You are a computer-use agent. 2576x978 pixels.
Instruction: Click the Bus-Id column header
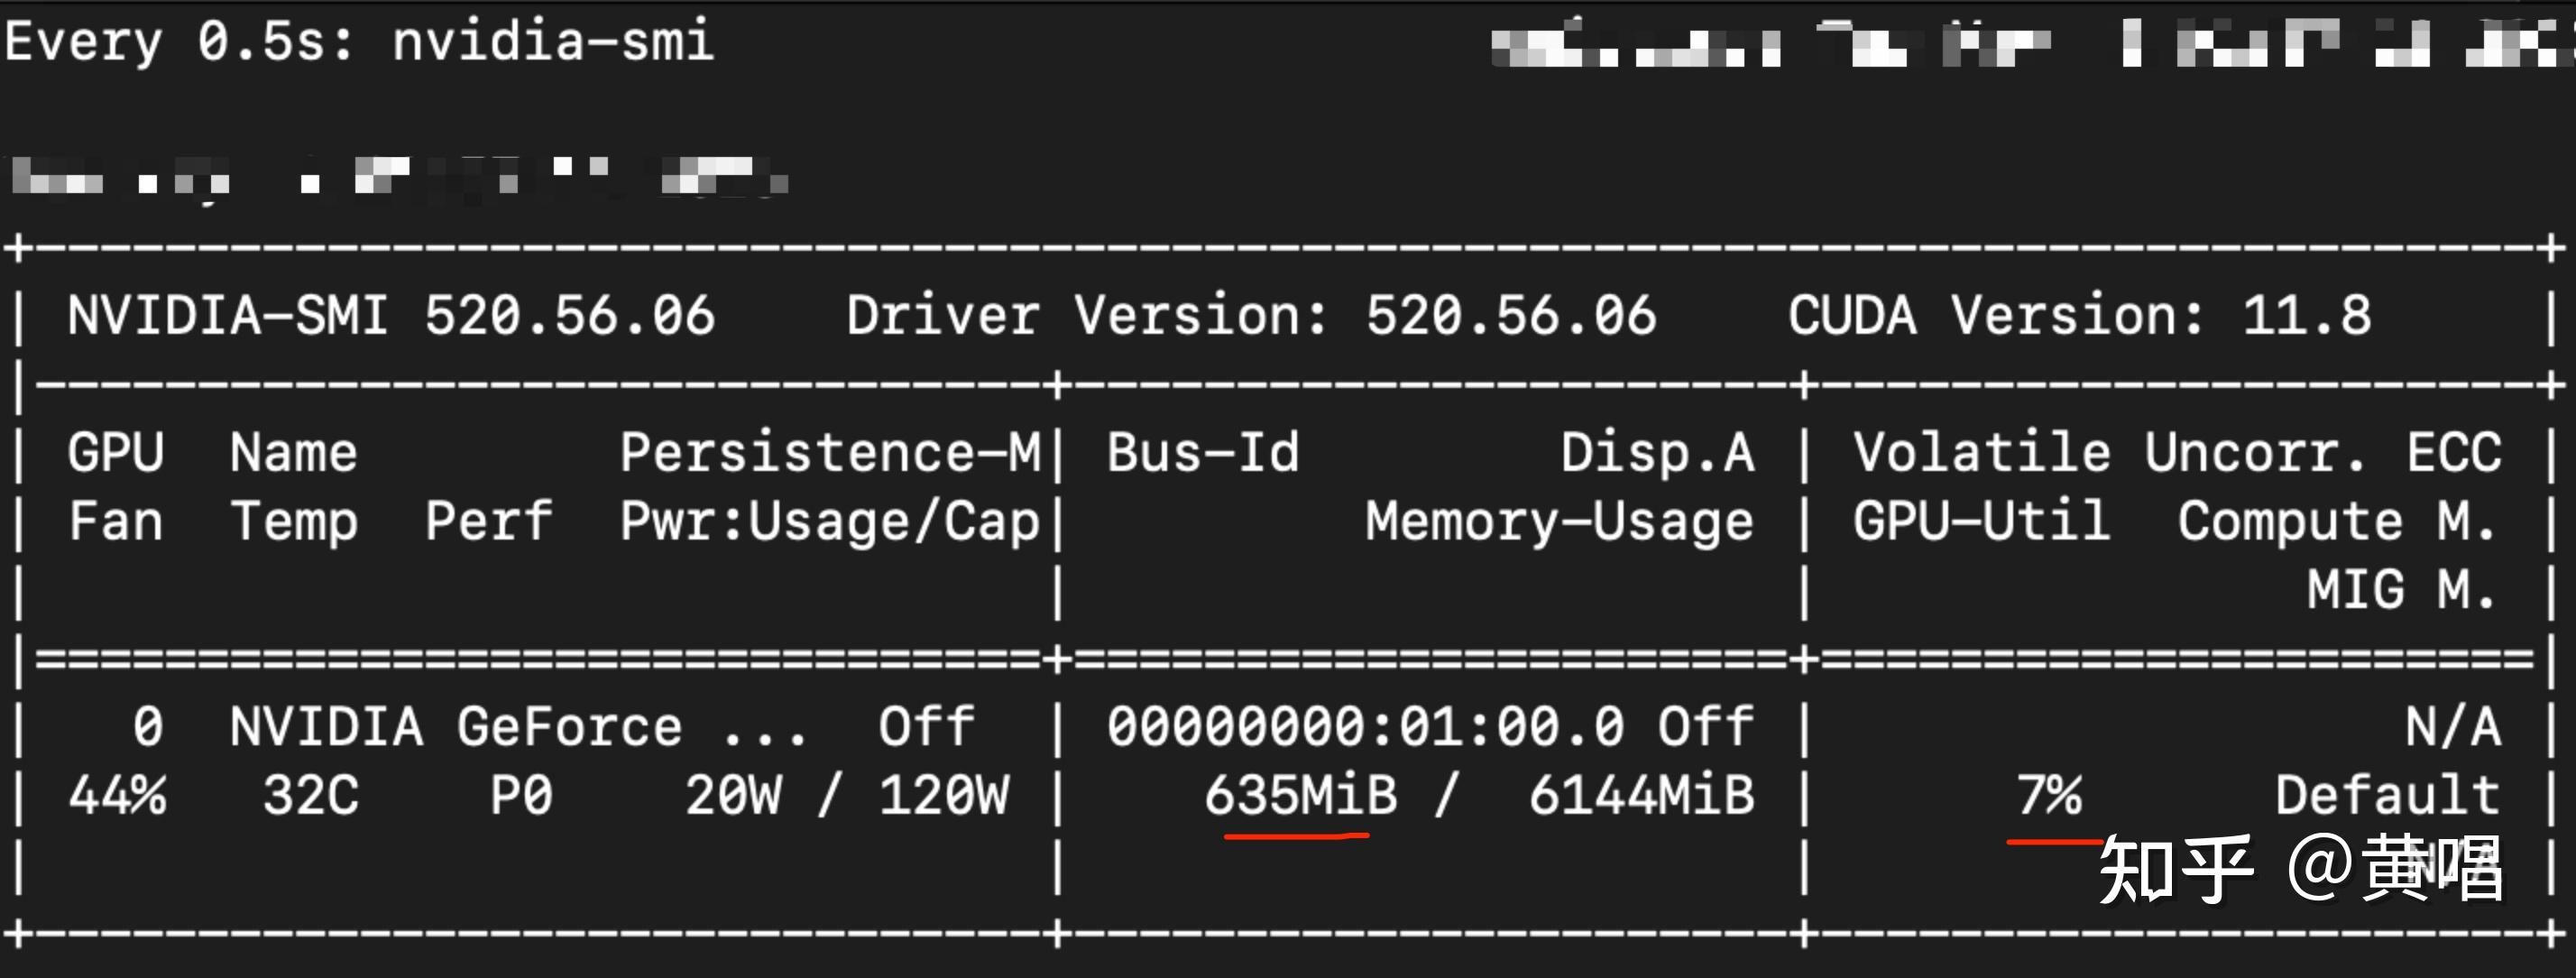1202,453
